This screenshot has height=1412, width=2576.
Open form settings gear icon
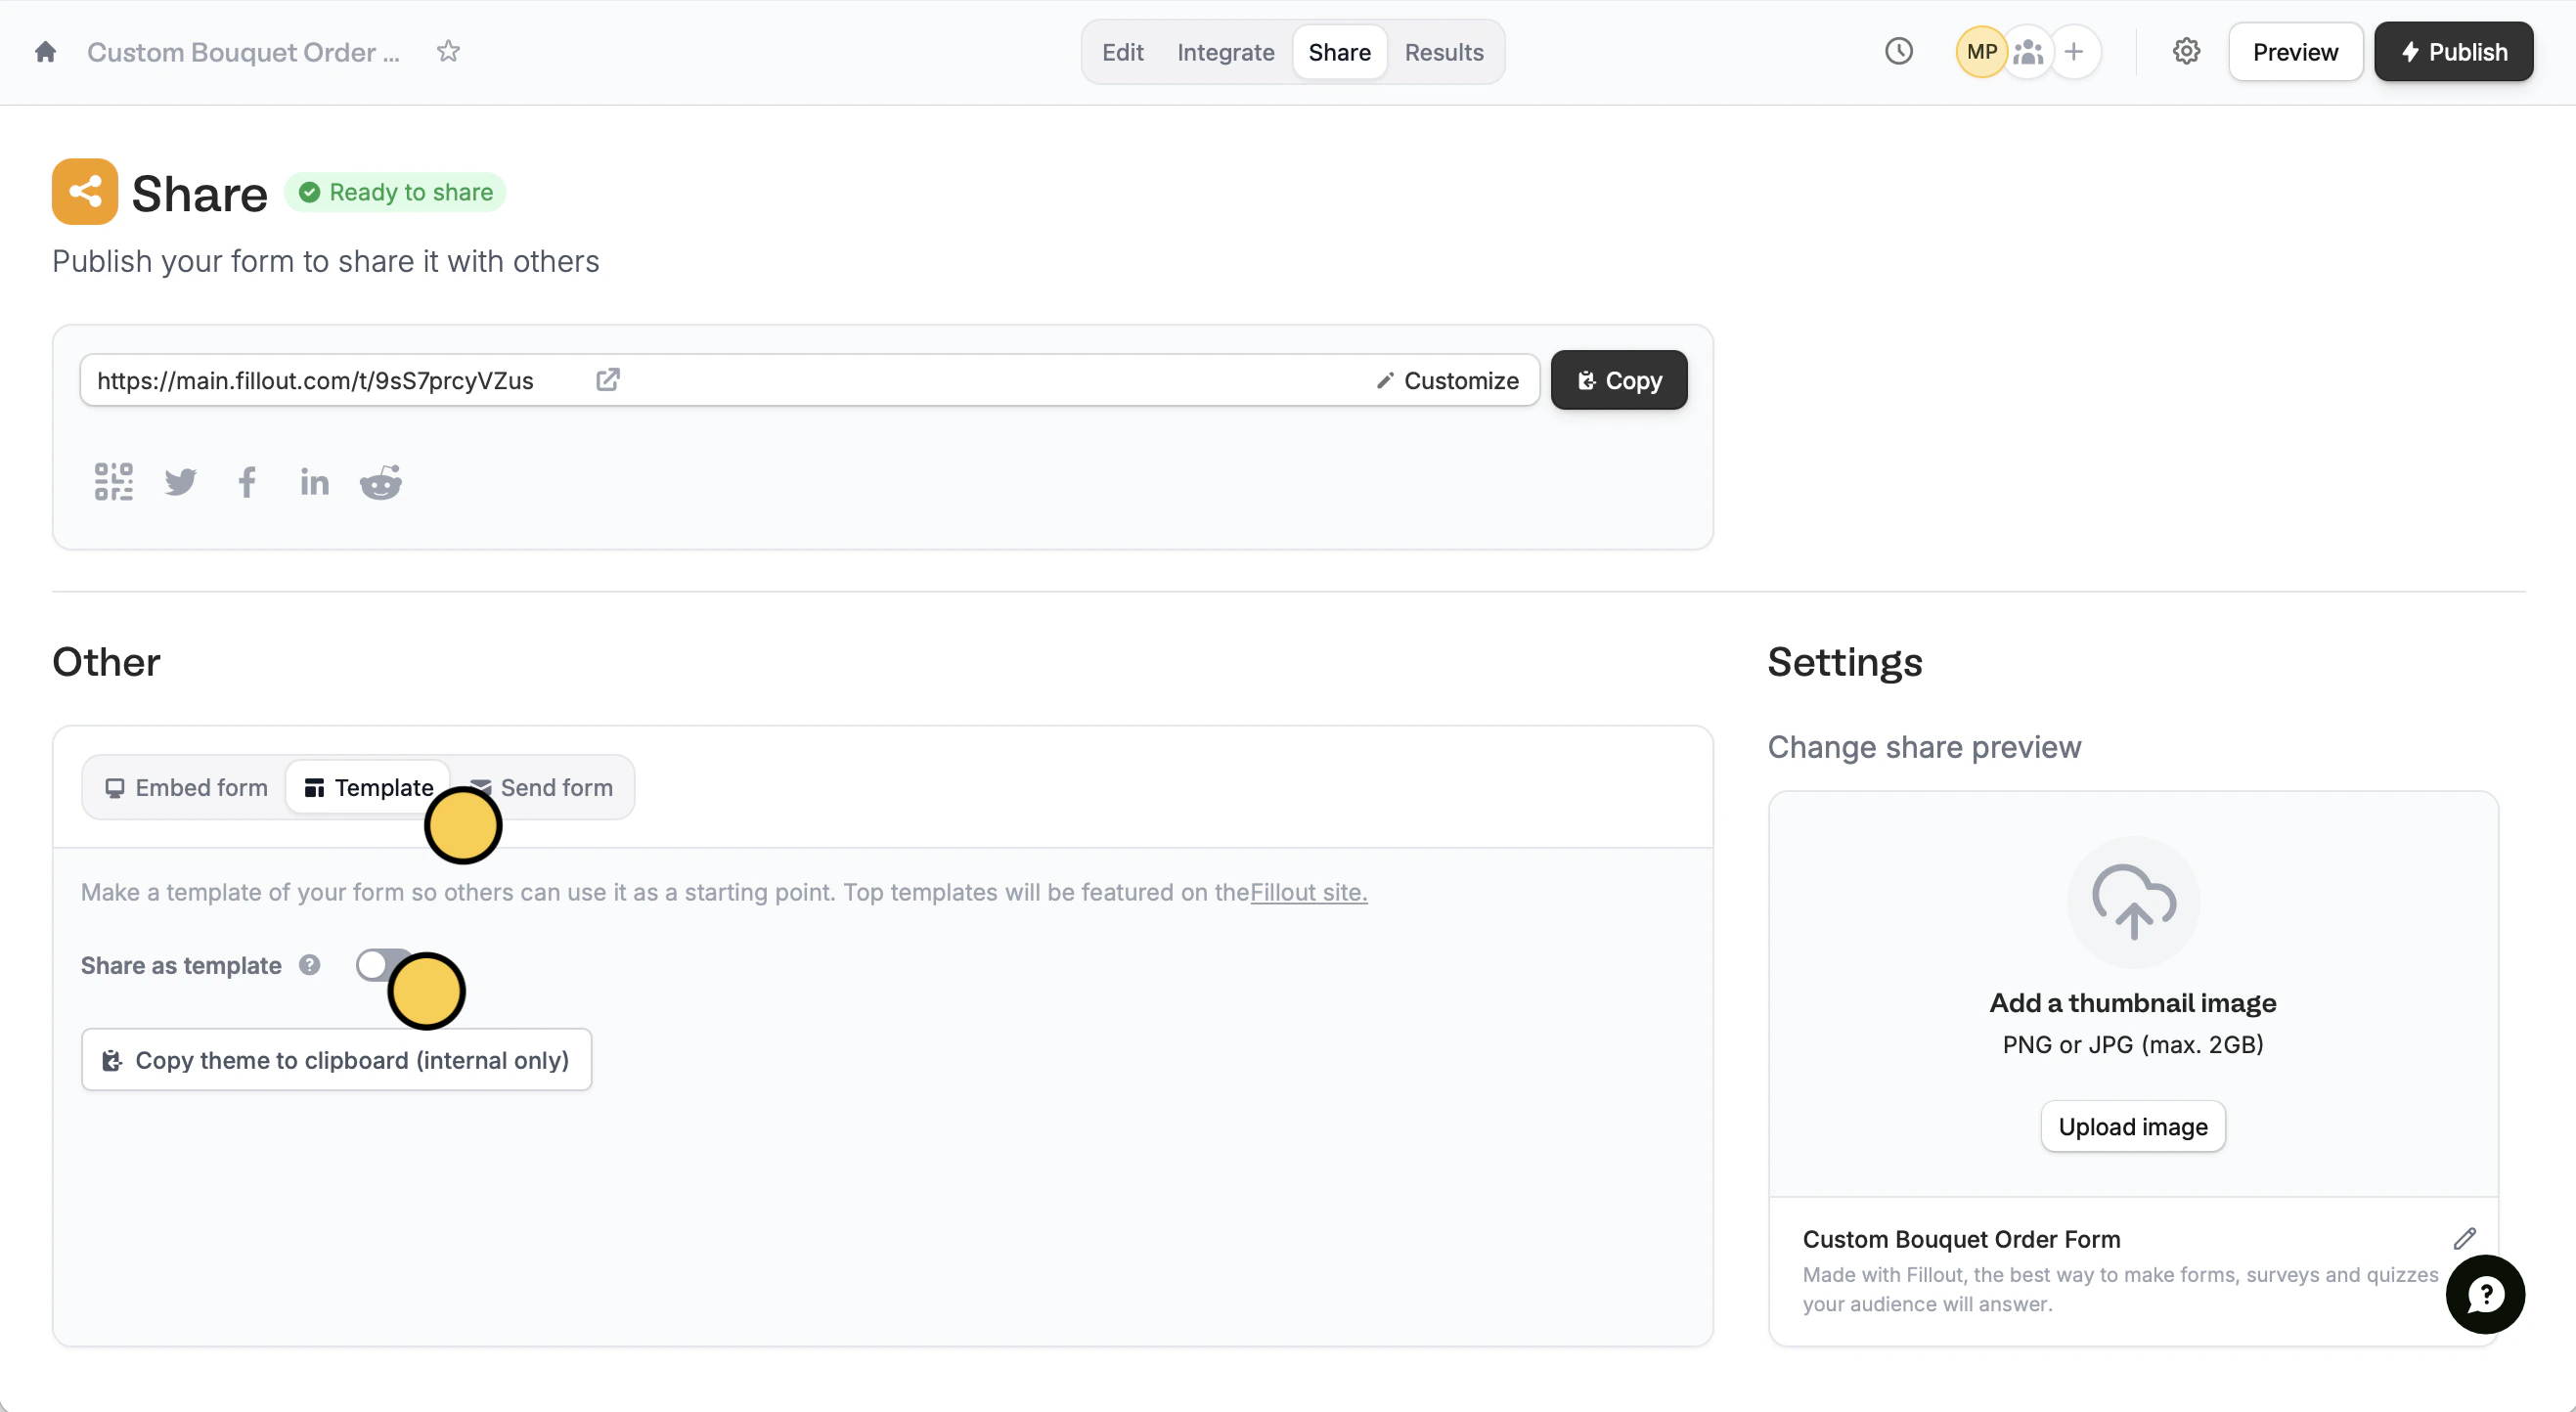click(x=2186, y=52)
